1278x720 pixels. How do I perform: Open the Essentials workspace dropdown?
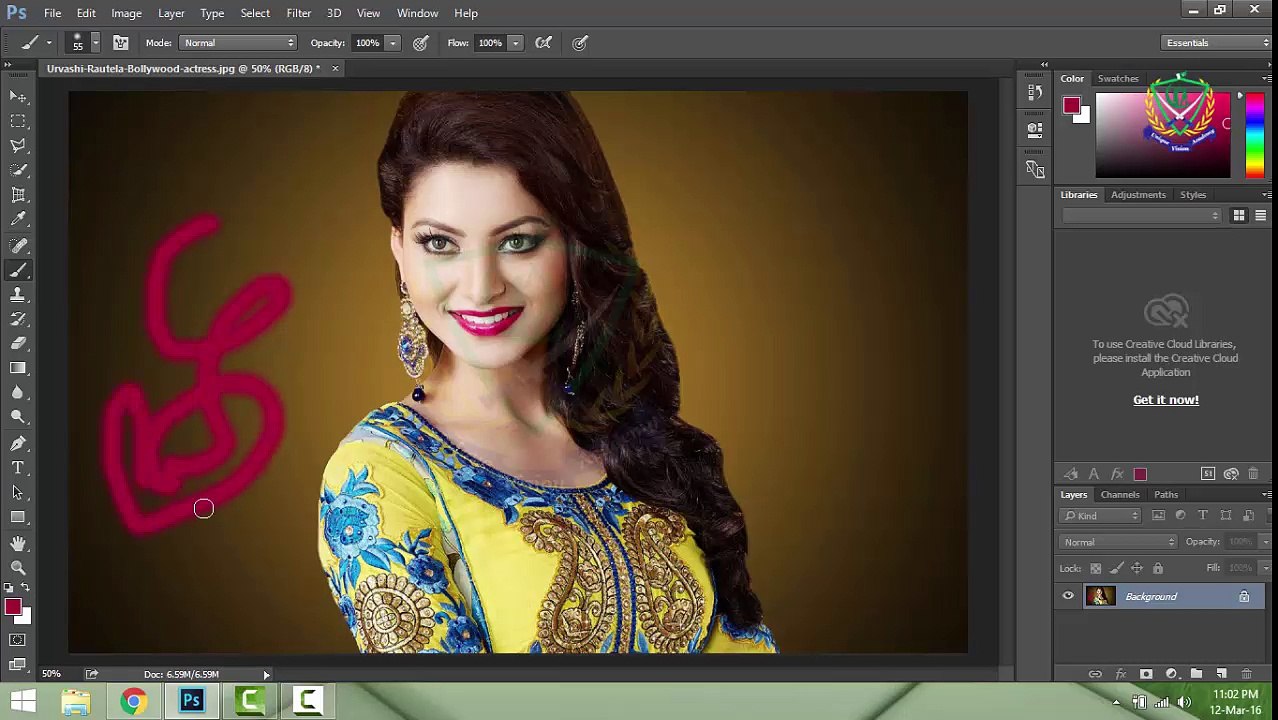[x=1217, y=43]
